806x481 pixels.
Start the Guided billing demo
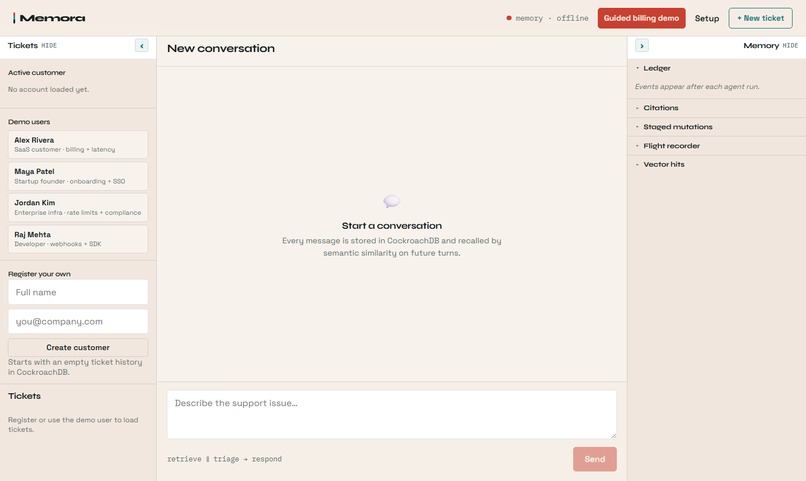tap(641, 18)
